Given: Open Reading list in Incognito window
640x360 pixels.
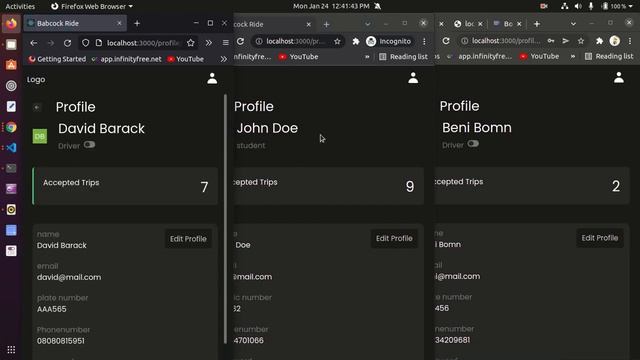Looking at the screenshot, I should [403, 57].
